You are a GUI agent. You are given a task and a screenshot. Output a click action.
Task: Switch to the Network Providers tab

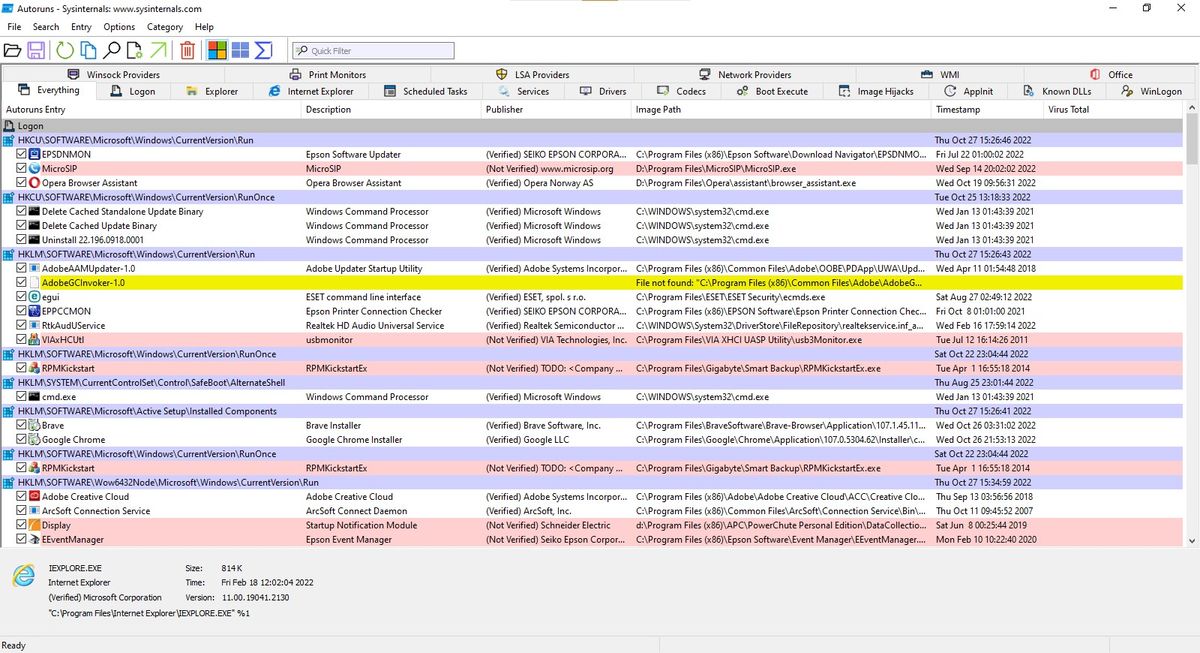(x=745, y=74)
